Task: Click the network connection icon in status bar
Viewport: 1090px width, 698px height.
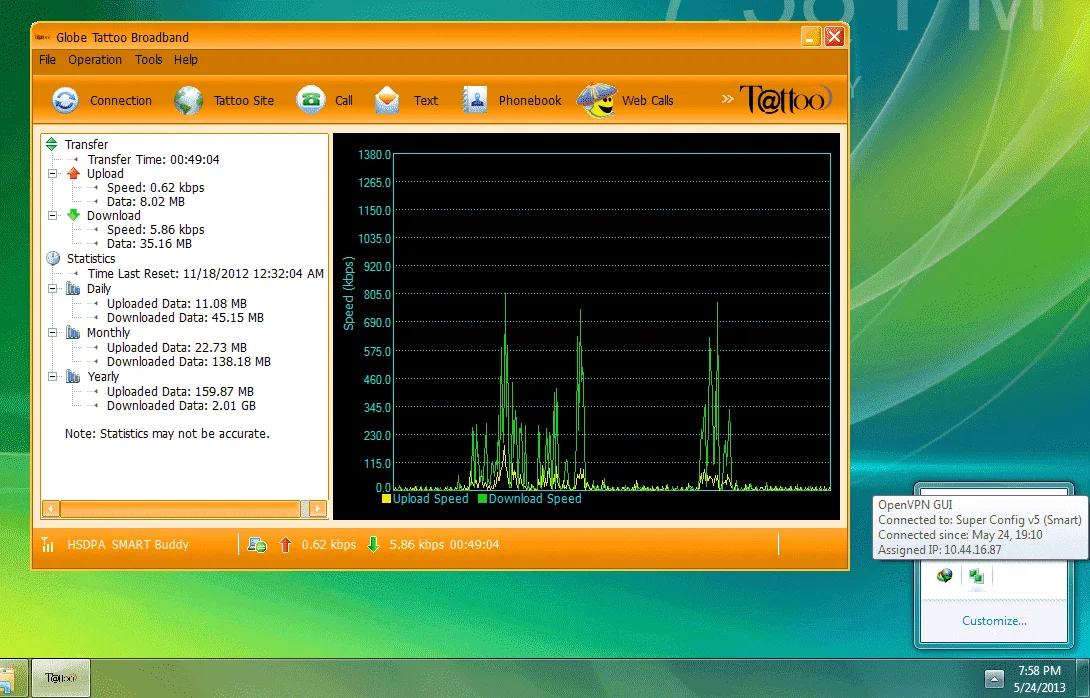Action: (x=257, y=545)
